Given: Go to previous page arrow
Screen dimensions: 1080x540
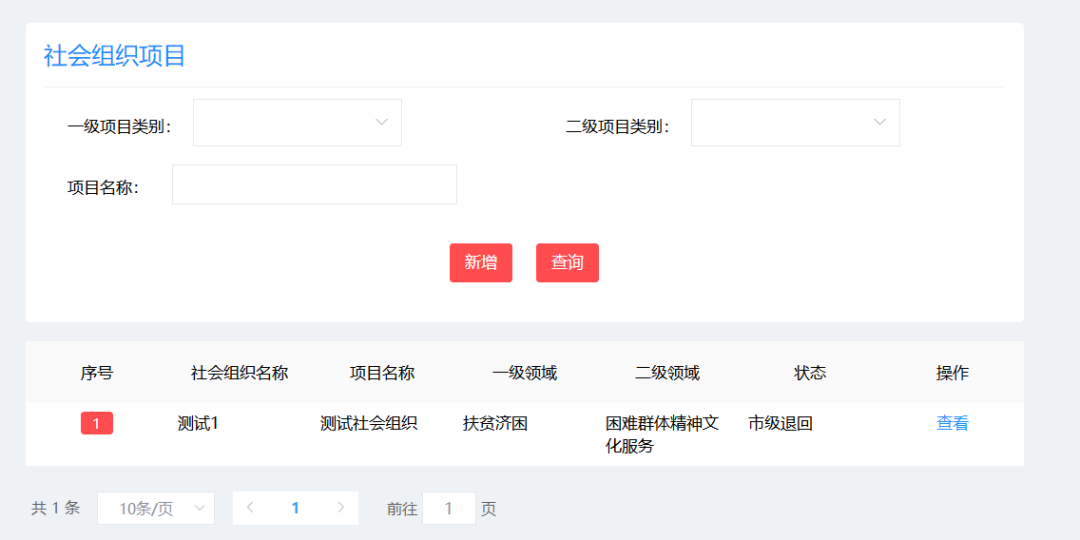Looking at the screenshot, I should pyautogui.click(x=250, y=508).
